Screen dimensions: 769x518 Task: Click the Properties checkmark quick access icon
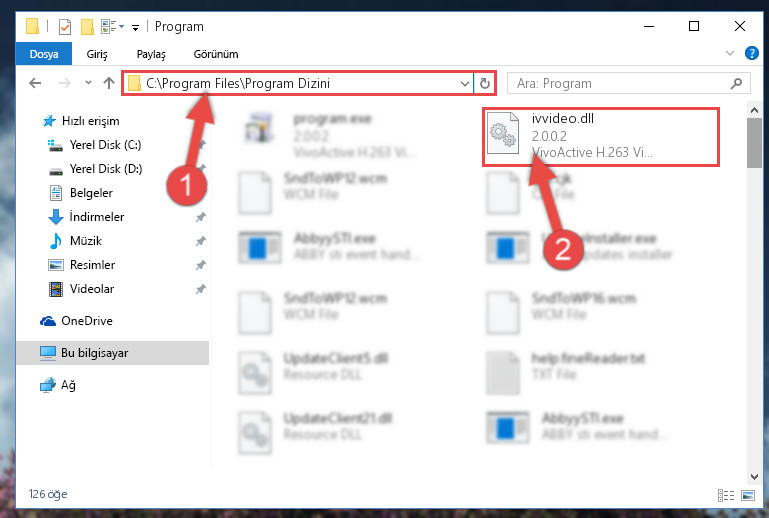[x=65, y=26]
